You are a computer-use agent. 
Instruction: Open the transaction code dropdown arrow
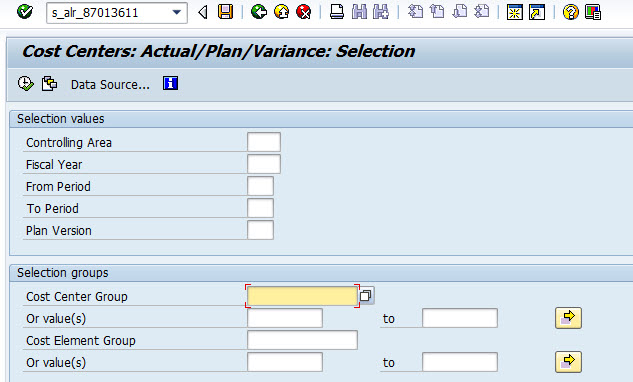click(x=176, y=13)
